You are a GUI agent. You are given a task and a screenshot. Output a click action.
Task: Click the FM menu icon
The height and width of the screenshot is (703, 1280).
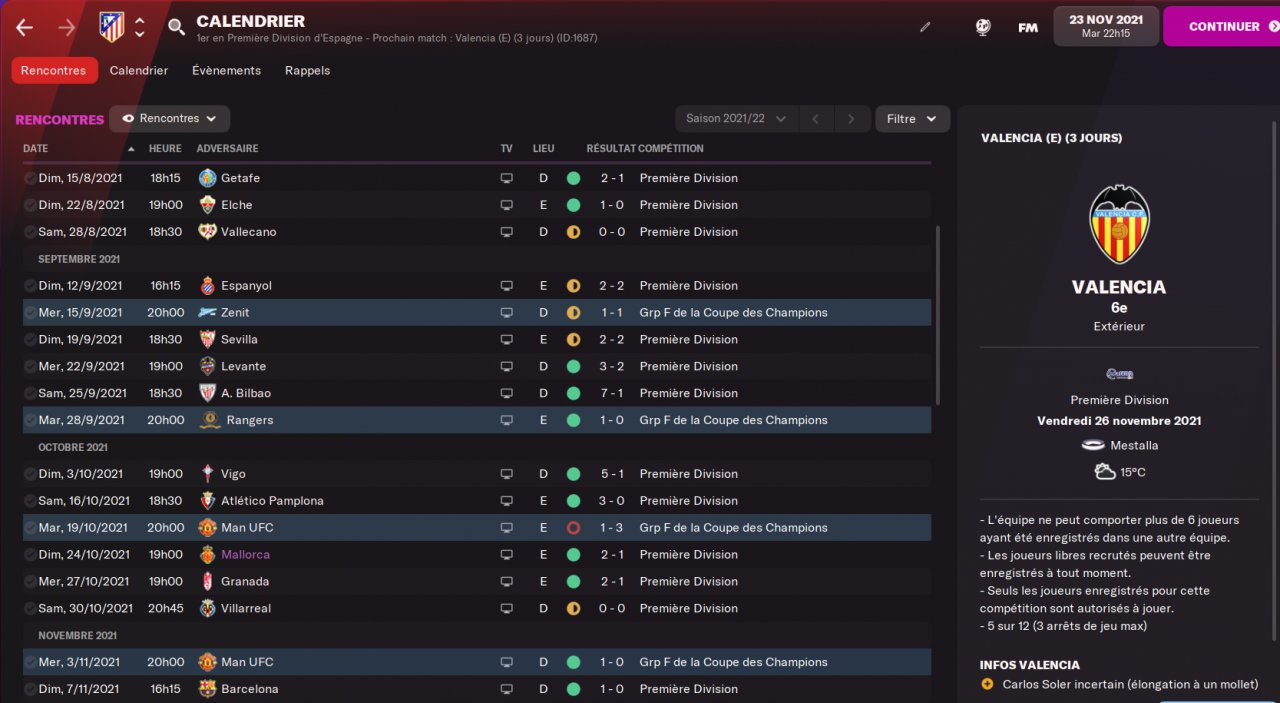tap(1027, 27)
